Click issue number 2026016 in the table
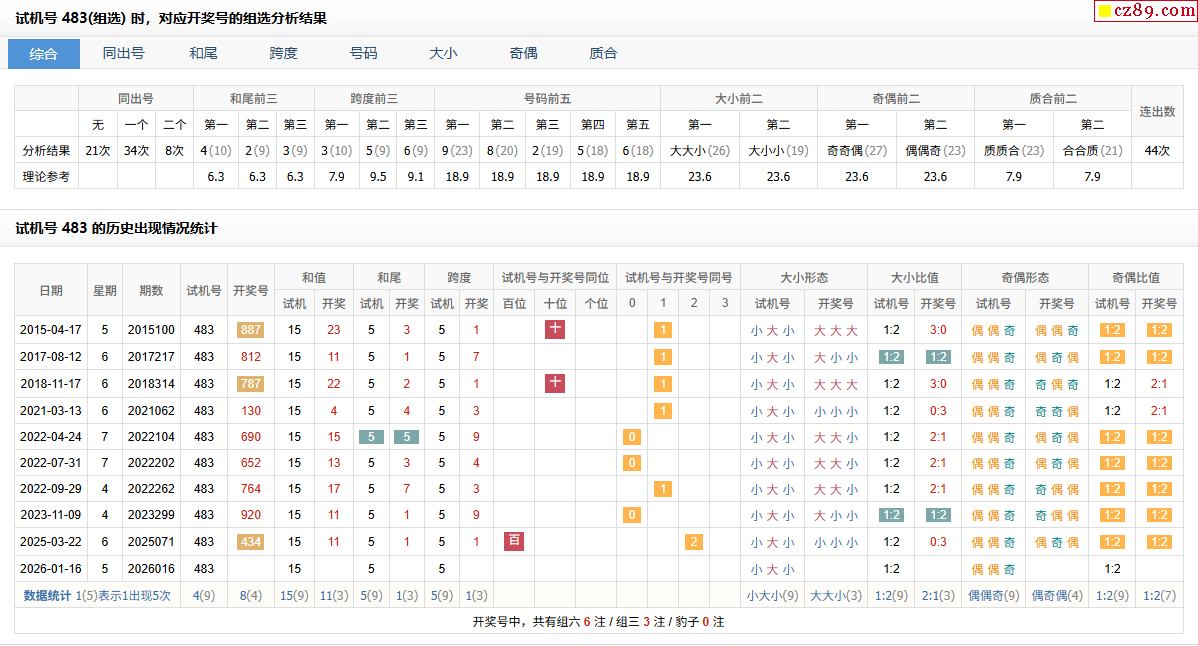The height and width of the screenshot is (646, 1198). click(151, 568)
